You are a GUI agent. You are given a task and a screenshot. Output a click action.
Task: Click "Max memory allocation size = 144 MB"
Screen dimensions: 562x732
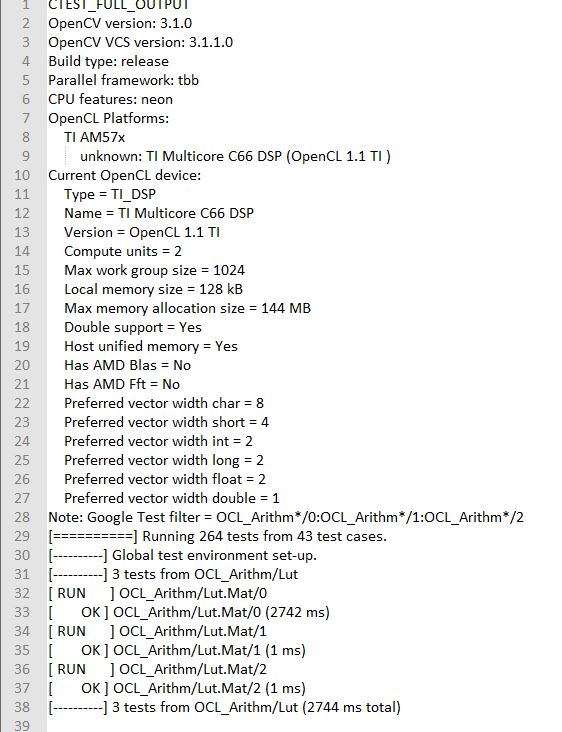[x=187, y=308]
